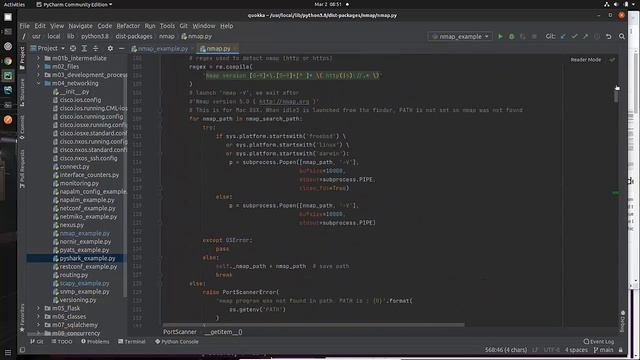Toggle the Pull Requests side tool window

[22, 169]
